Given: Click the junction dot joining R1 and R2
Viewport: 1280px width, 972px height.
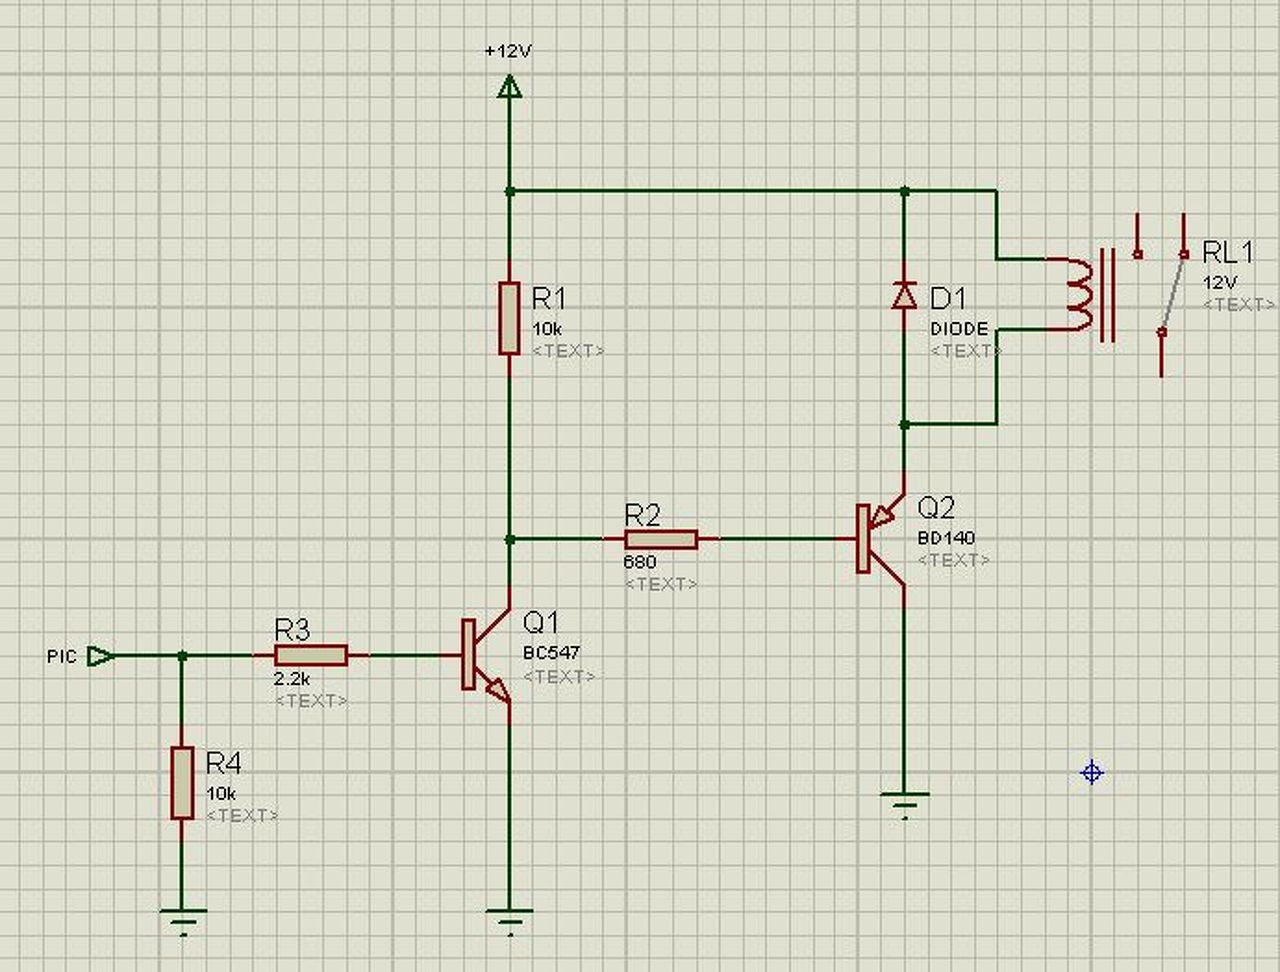Looking at the screenshot, I should tap(509, 539).
